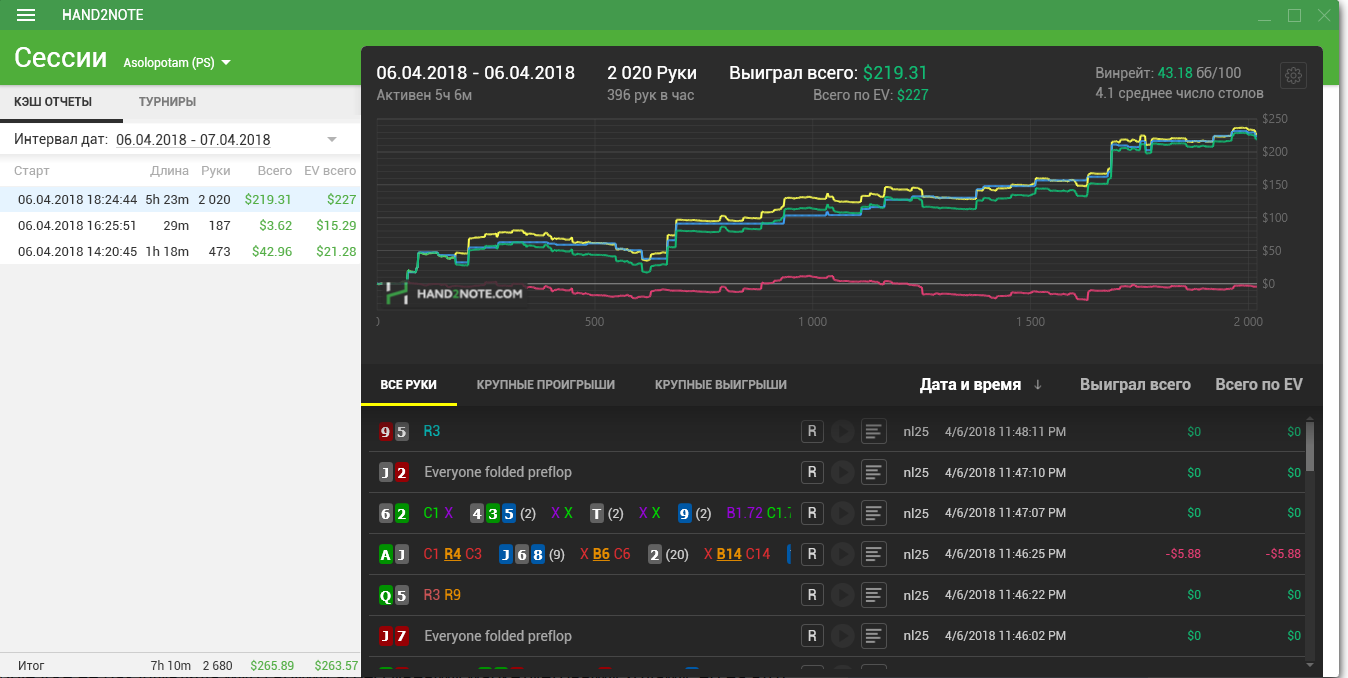Maximize the Hand2Note window
The height and width of the screenshot is (678, 1348).
[1294, 15]
